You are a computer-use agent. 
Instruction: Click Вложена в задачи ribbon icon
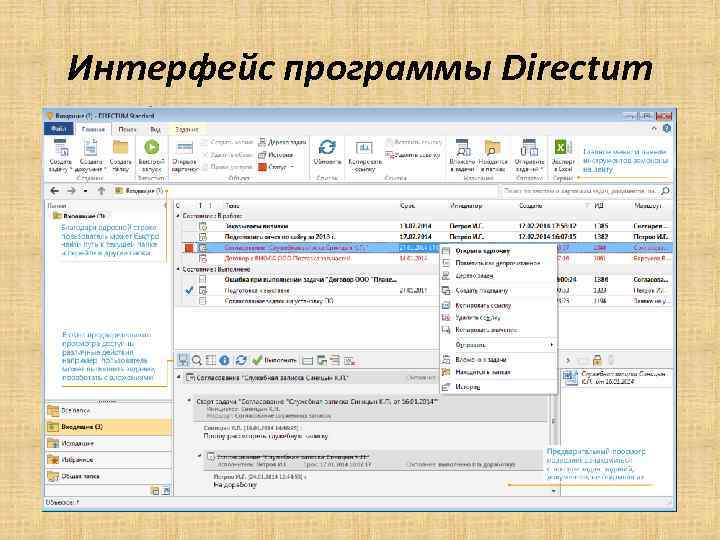462,148
